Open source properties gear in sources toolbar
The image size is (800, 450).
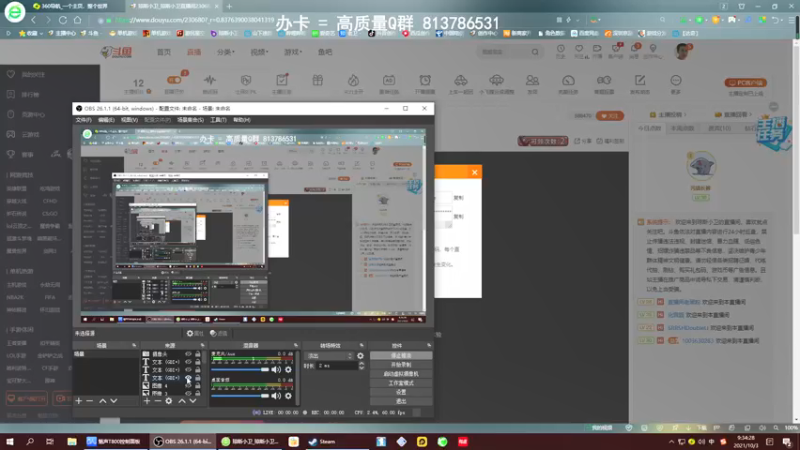[169, 401]
